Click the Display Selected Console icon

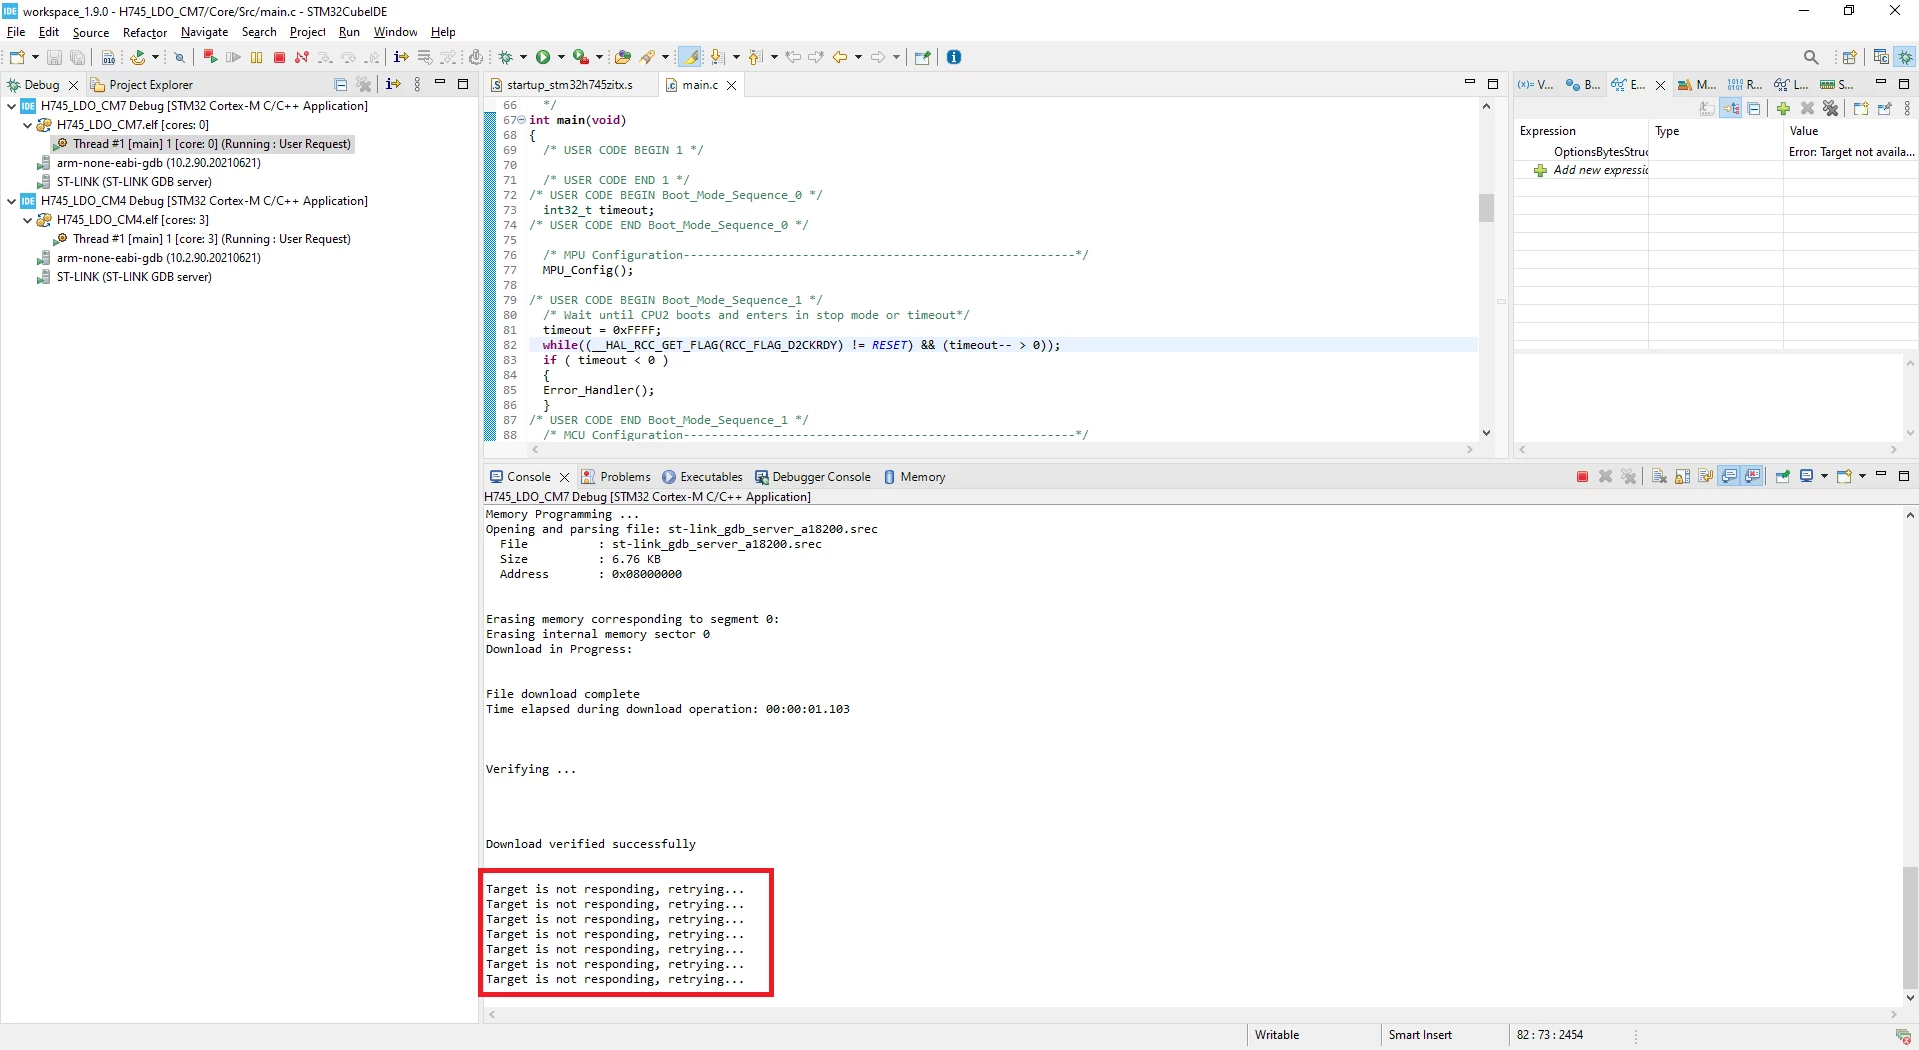pyautogui.click(x=1807, y=476)
